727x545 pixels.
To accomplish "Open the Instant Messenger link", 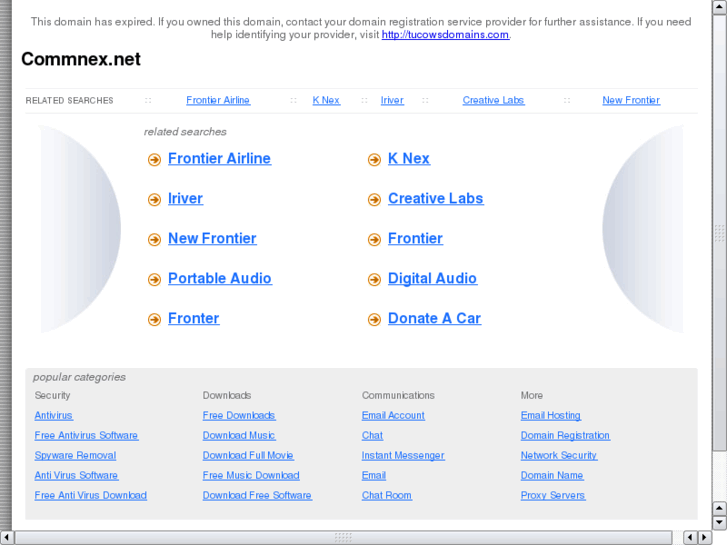I will tap(403, 455).
